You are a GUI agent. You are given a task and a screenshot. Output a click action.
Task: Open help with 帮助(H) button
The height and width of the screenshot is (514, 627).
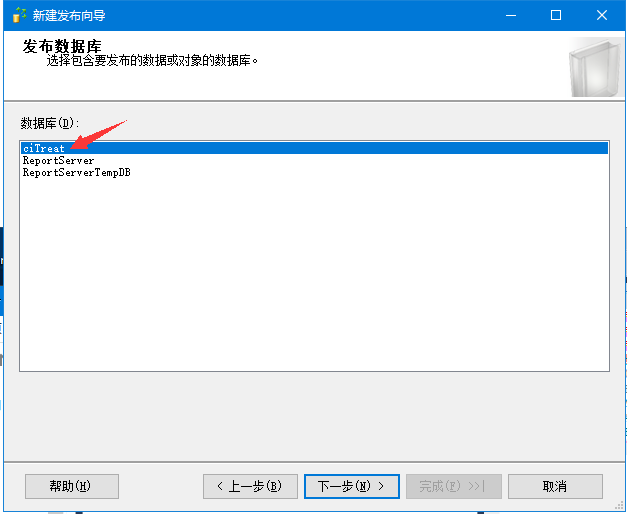[x=72, y=486]
